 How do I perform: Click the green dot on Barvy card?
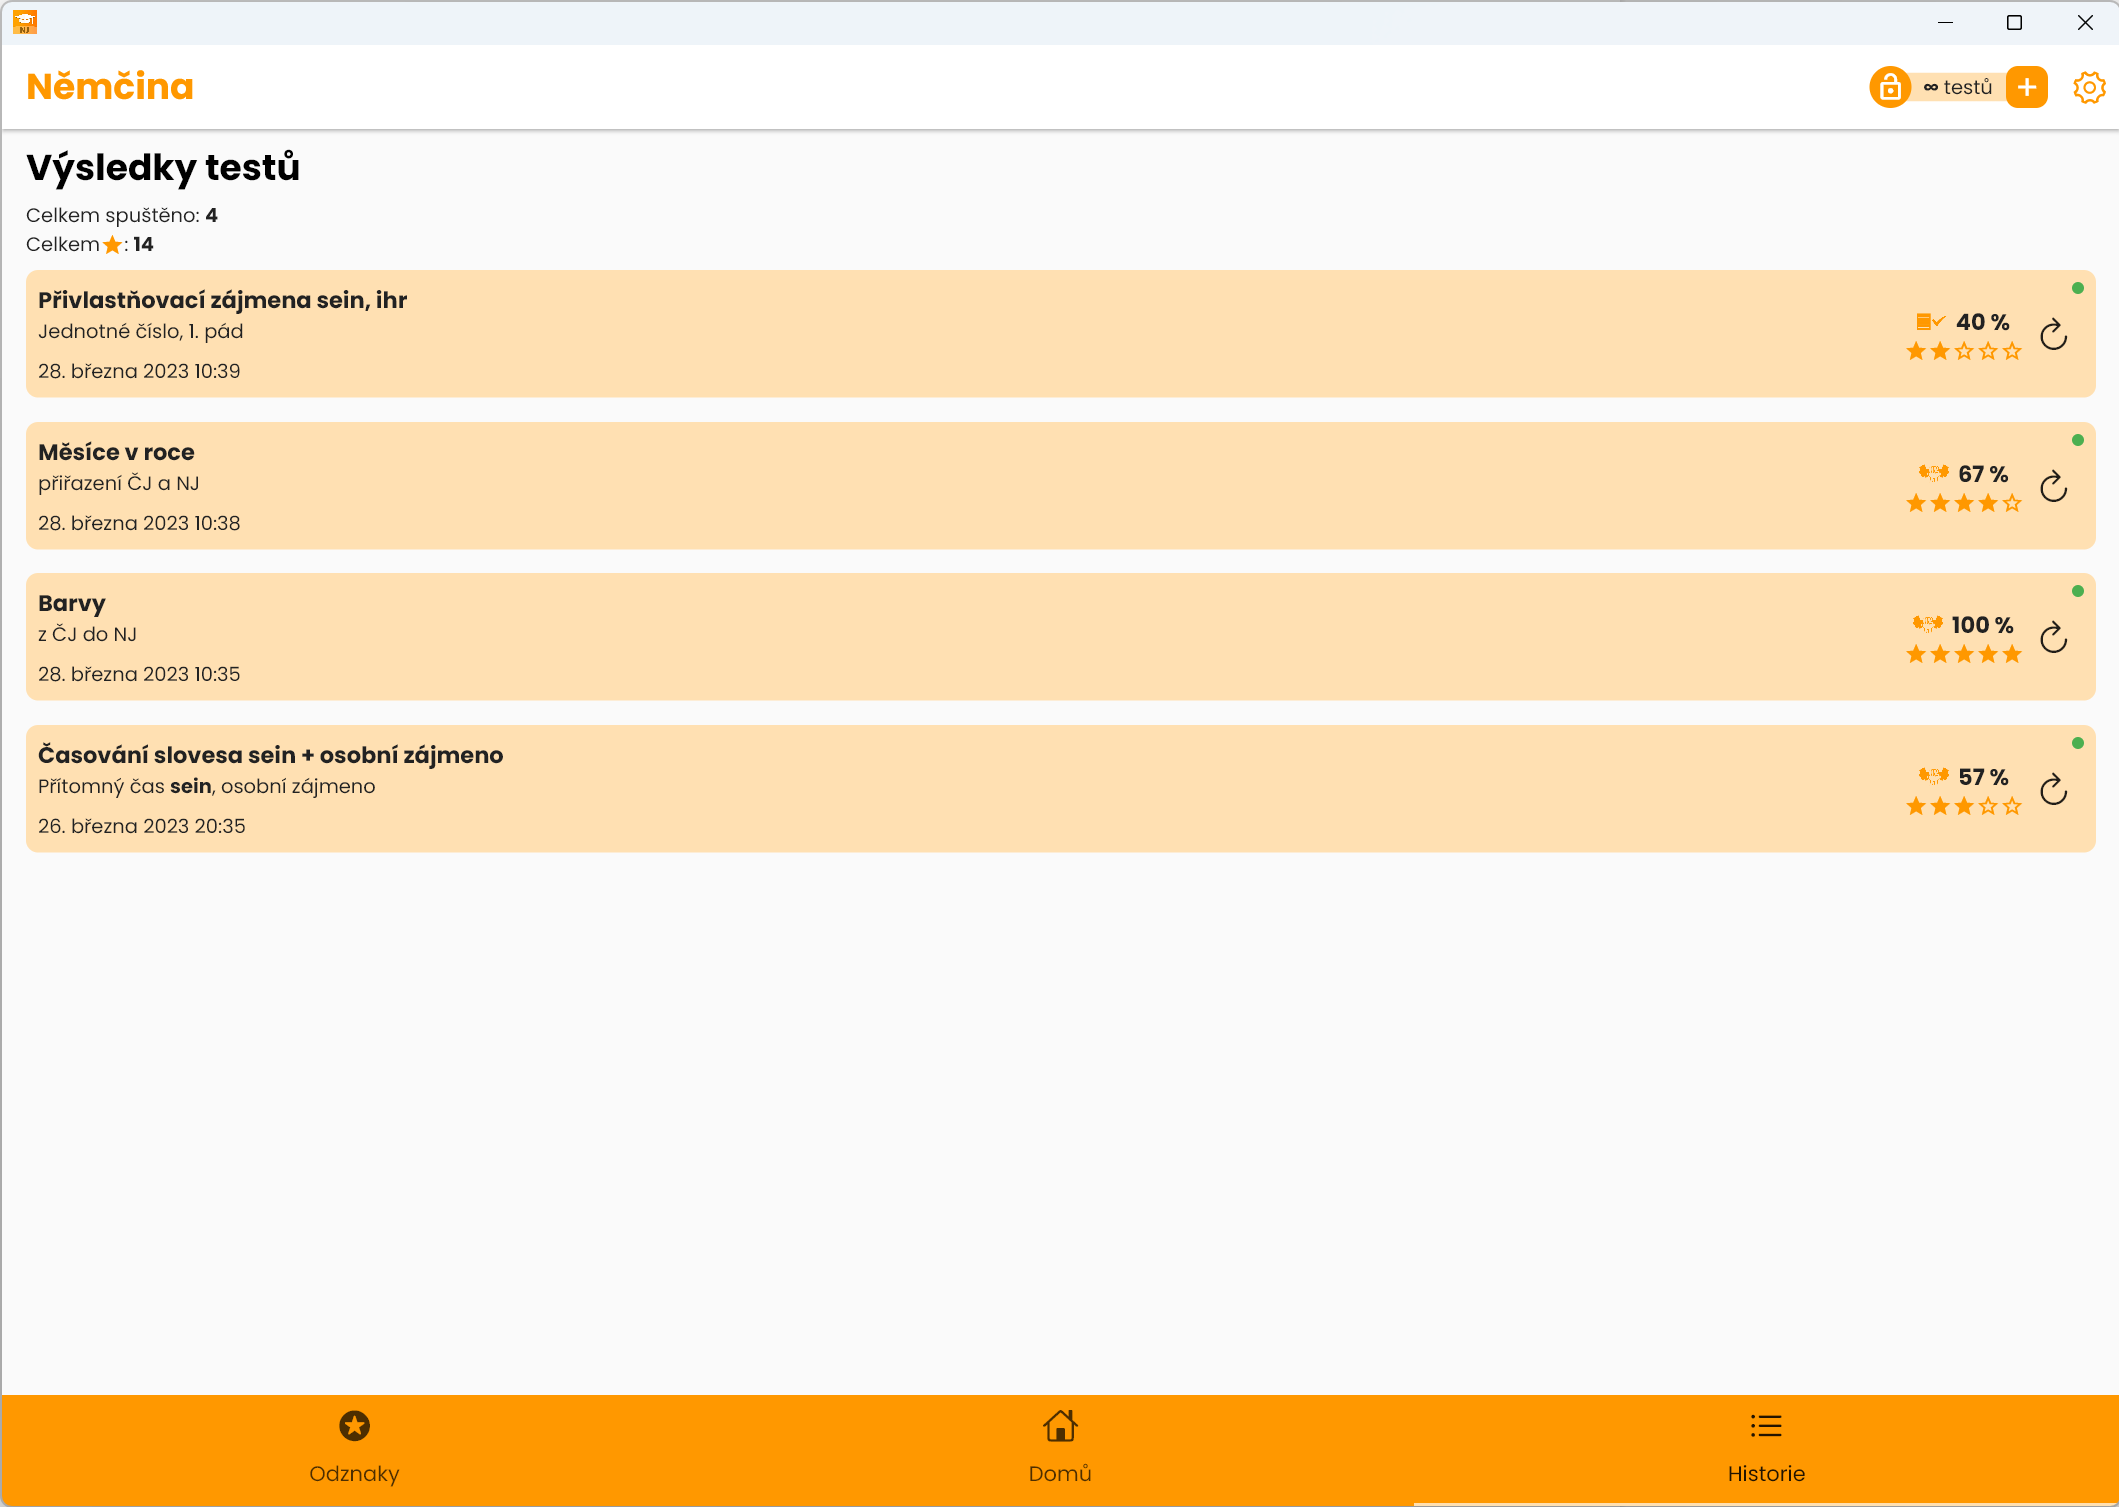pyautogui.click(x=2077, y=592)
